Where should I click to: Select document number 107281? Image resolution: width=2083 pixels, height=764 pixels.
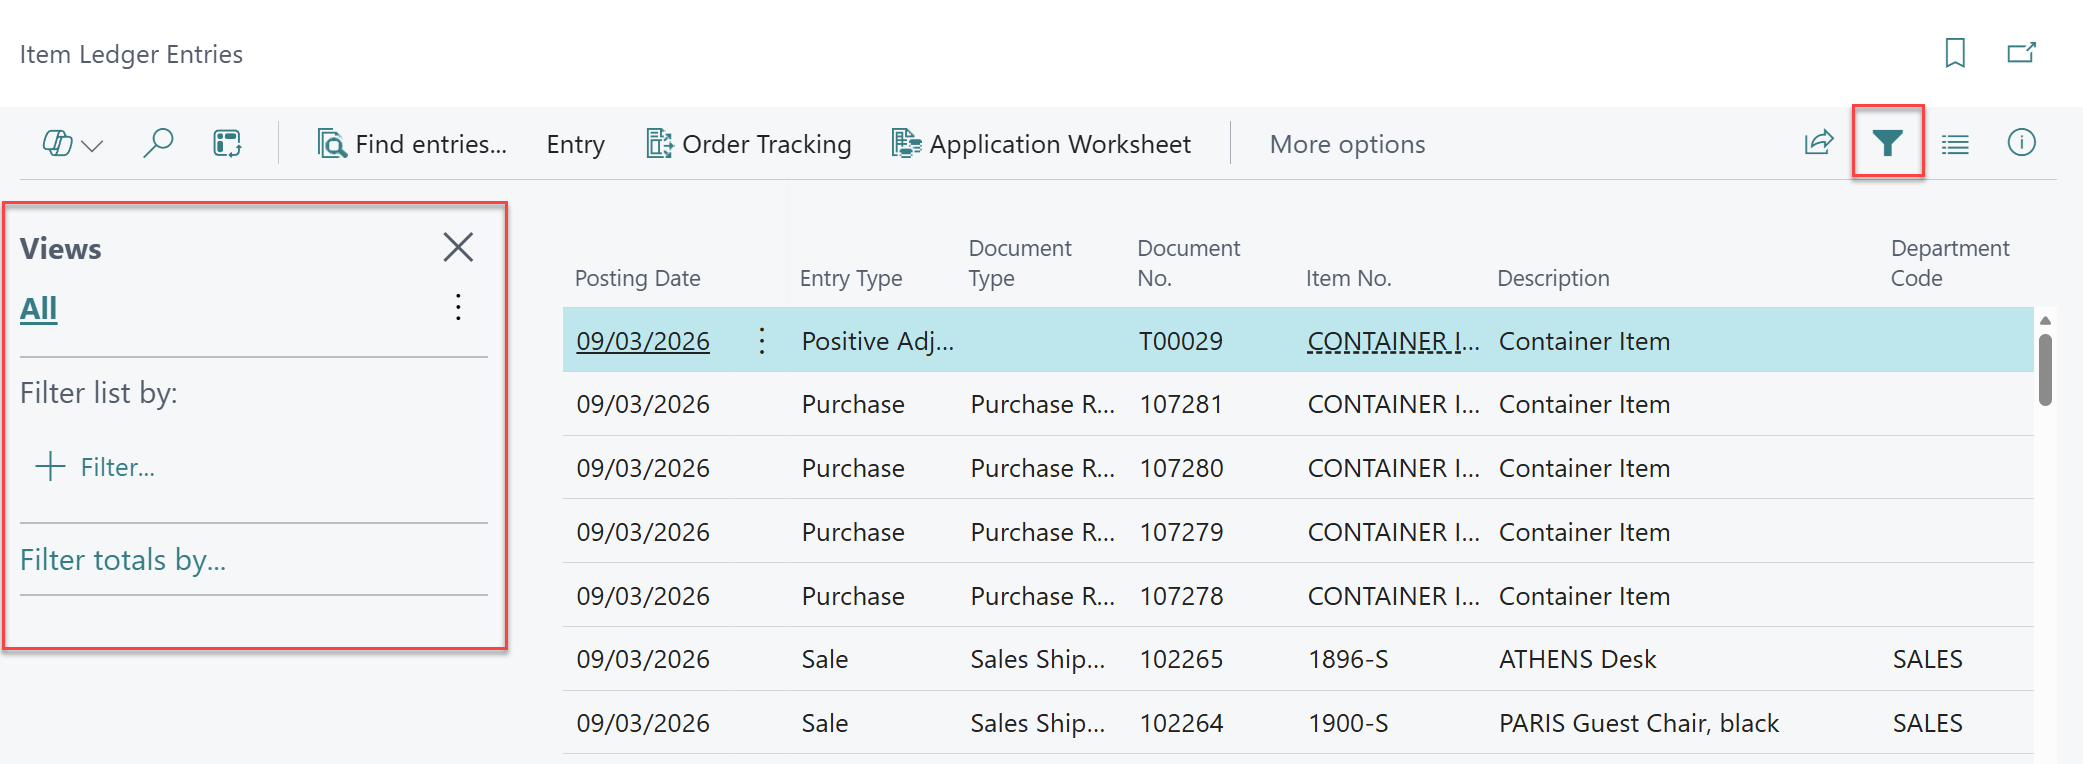pos(1181,404)
